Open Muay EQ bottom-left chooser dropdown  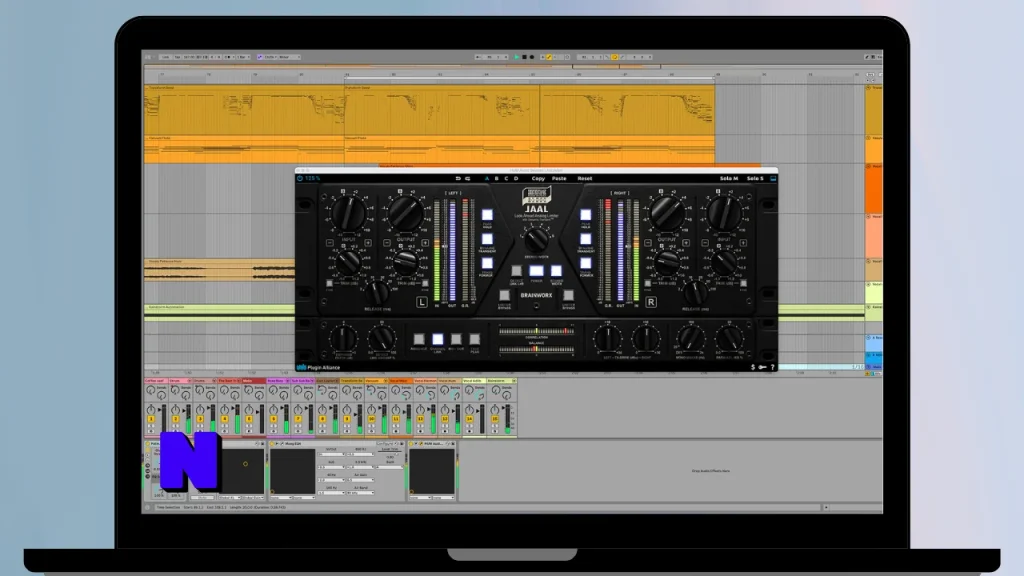[280, 498]
